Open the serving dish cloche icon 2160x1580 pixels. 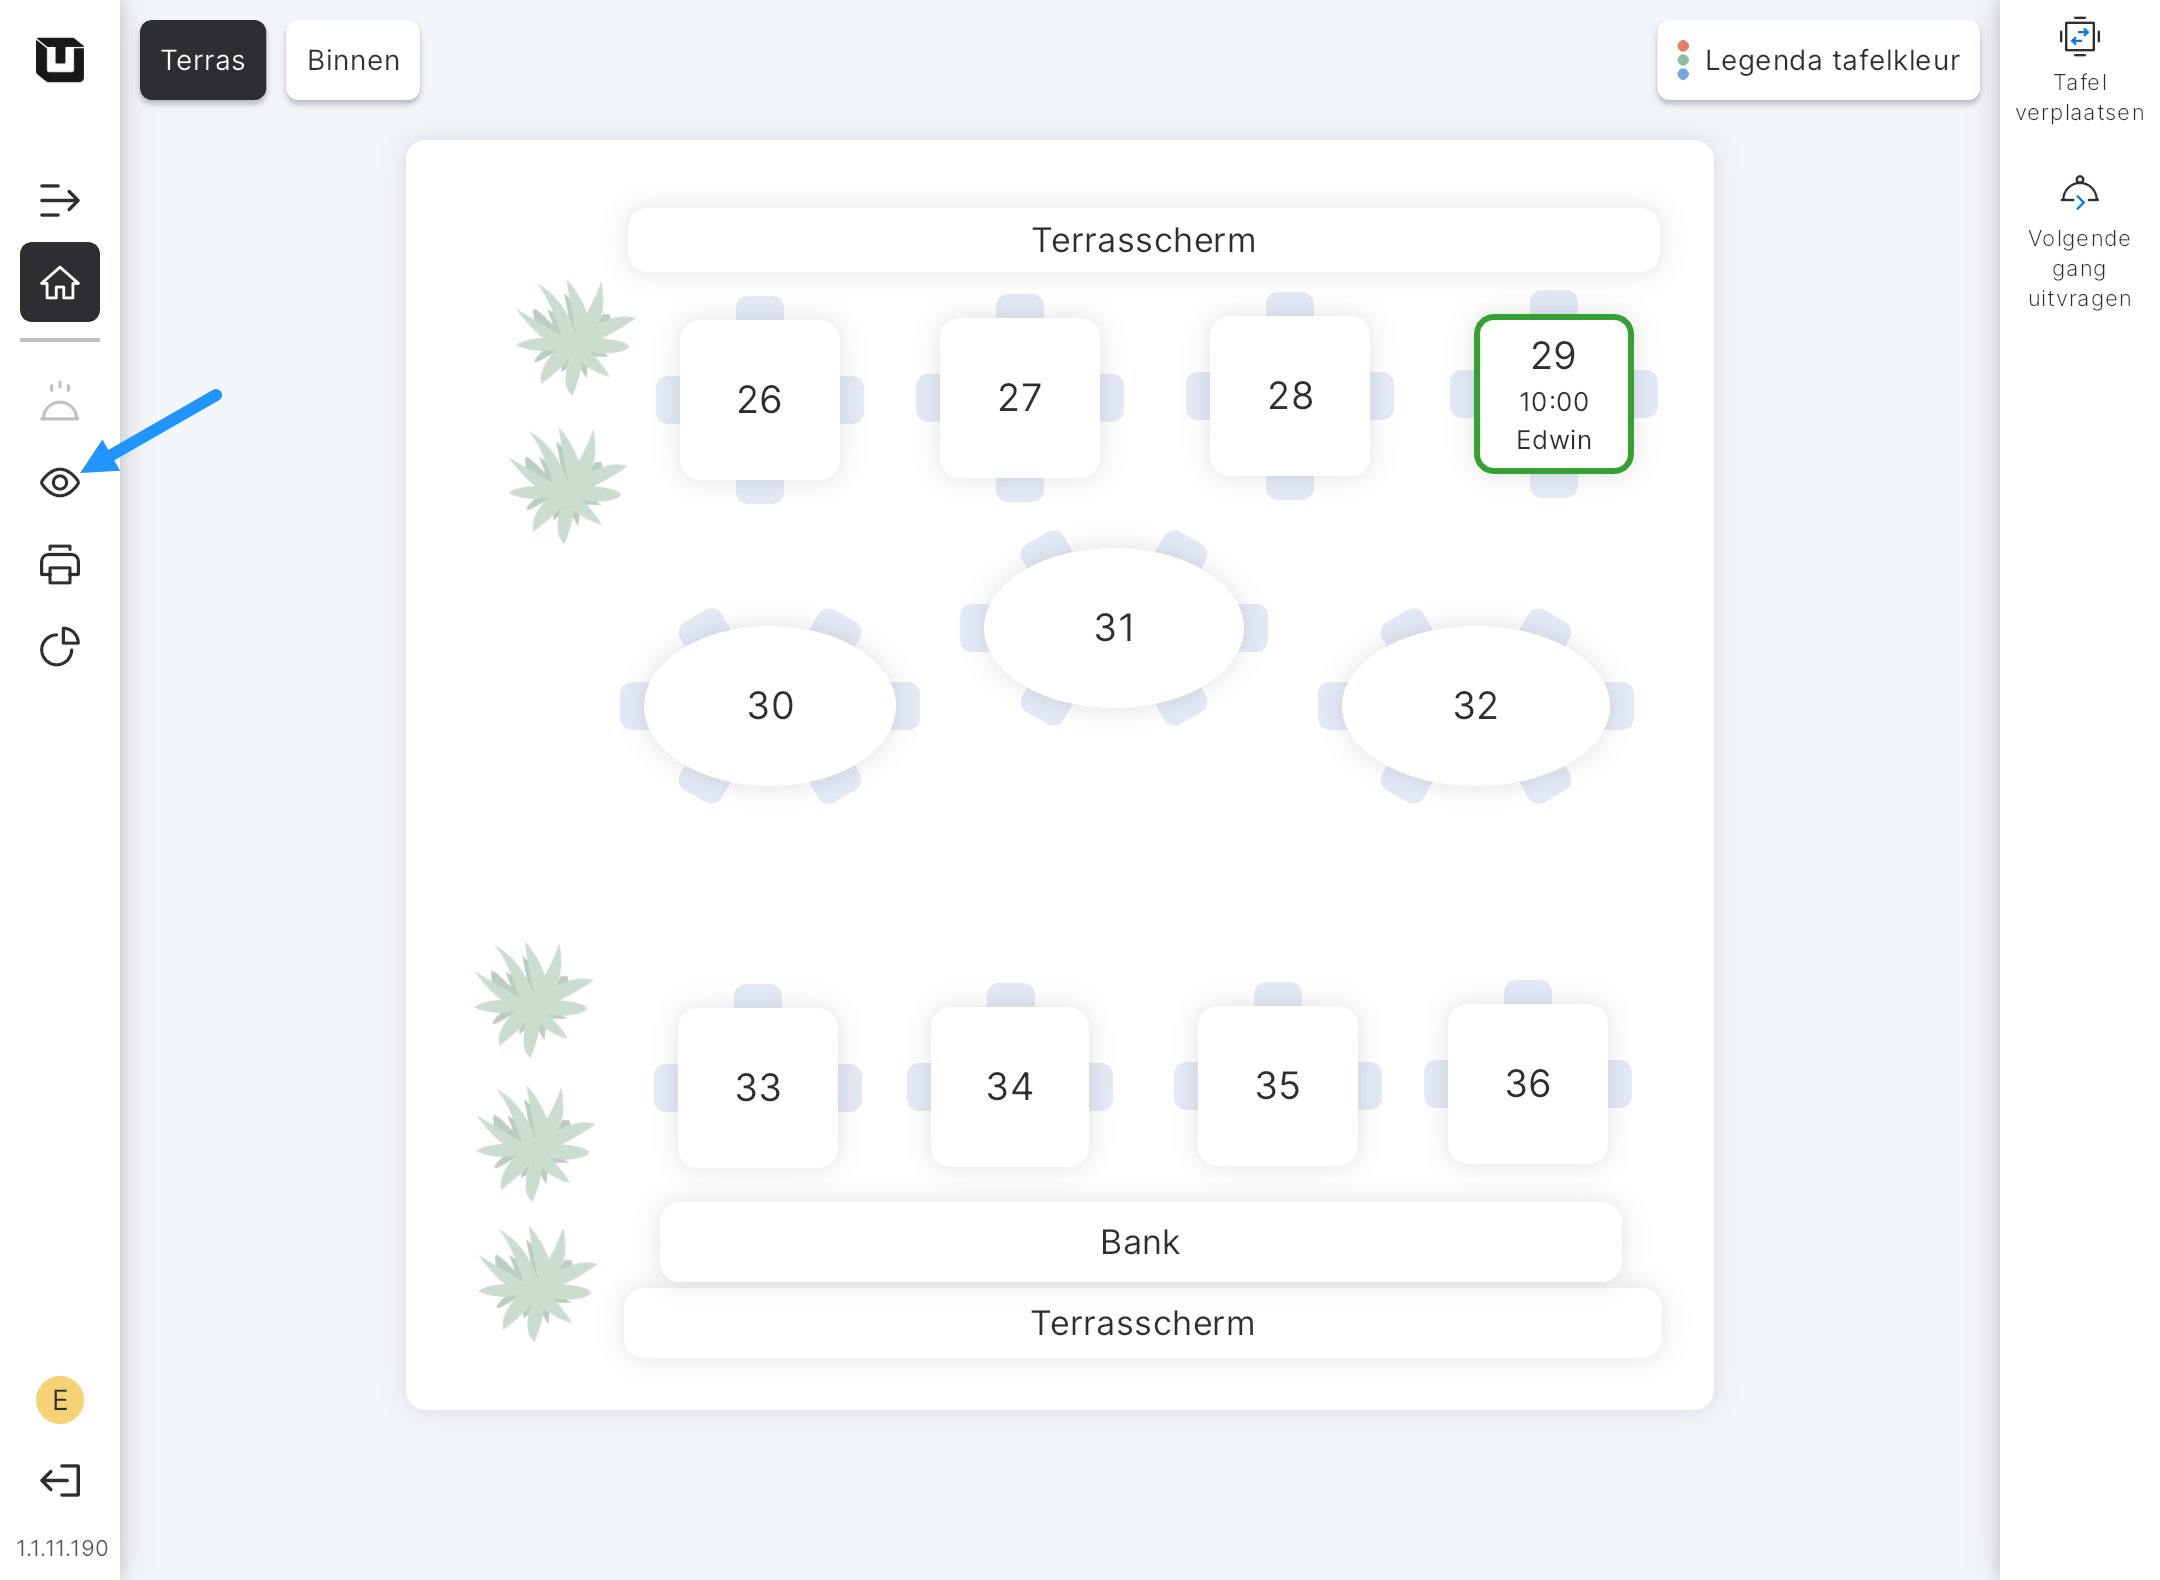coord(59,402)
